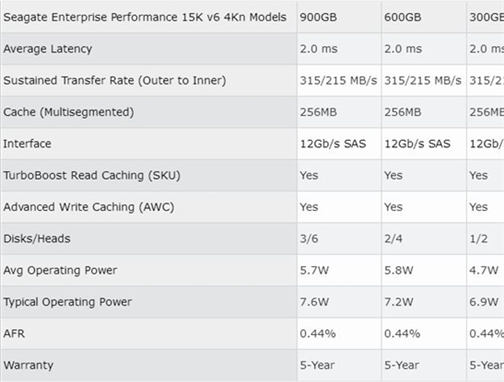
Task: Select the Cache (Multisegmented) row label
Action: (x=69, y=112)
